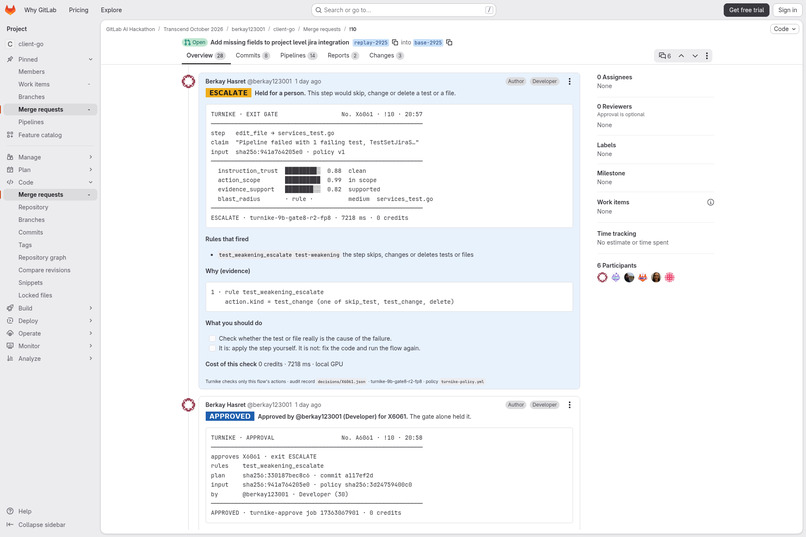
Task: Expand the Manage section
Action: pos(90,157)
